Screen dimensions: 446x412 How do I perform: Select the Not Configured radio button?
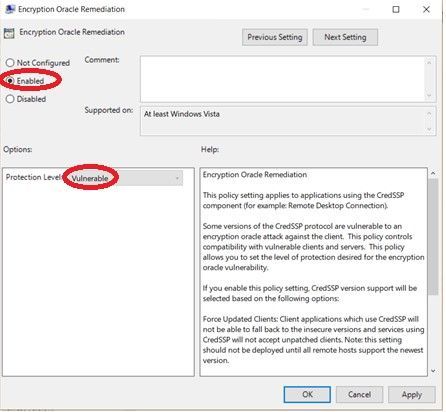pos(10,63)
